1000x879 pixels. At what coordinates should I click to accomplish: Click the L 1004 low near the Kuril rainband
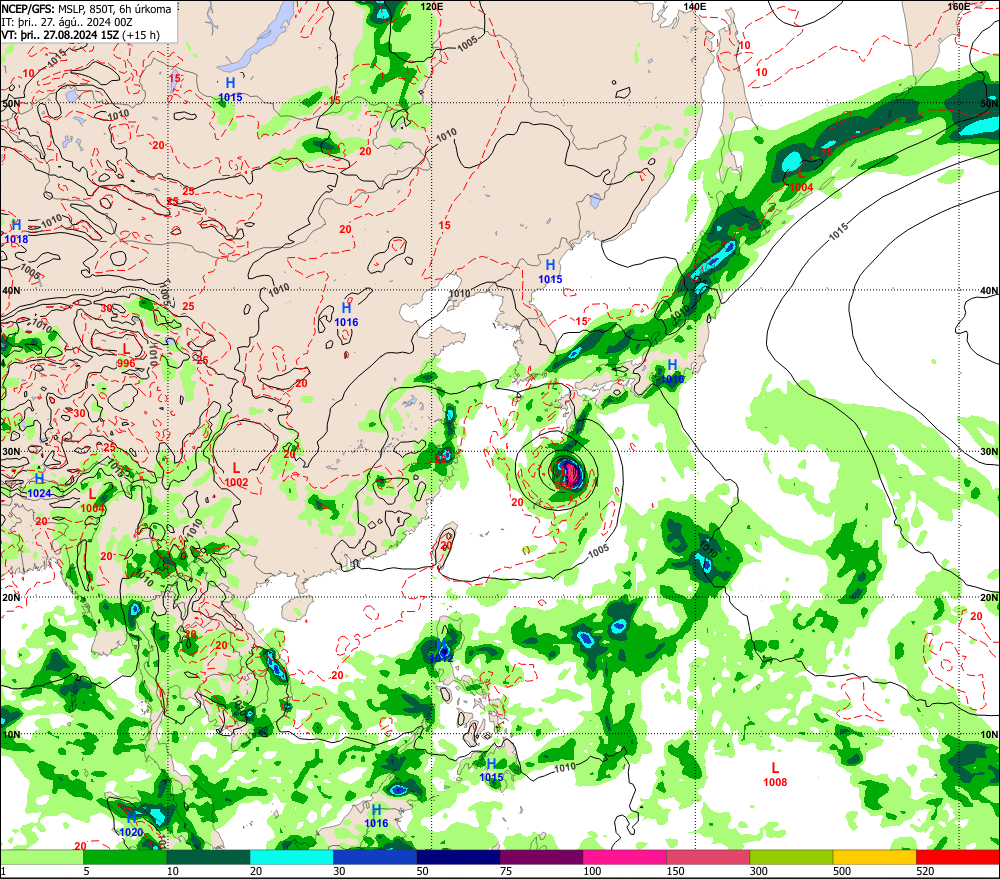[x=801, y=180]
